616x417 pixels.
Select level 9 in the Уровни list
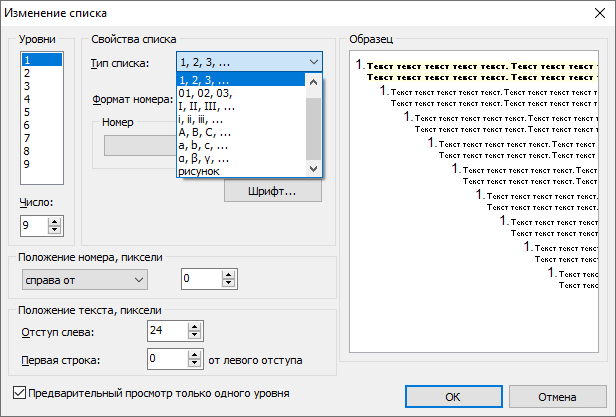(26, 164)
